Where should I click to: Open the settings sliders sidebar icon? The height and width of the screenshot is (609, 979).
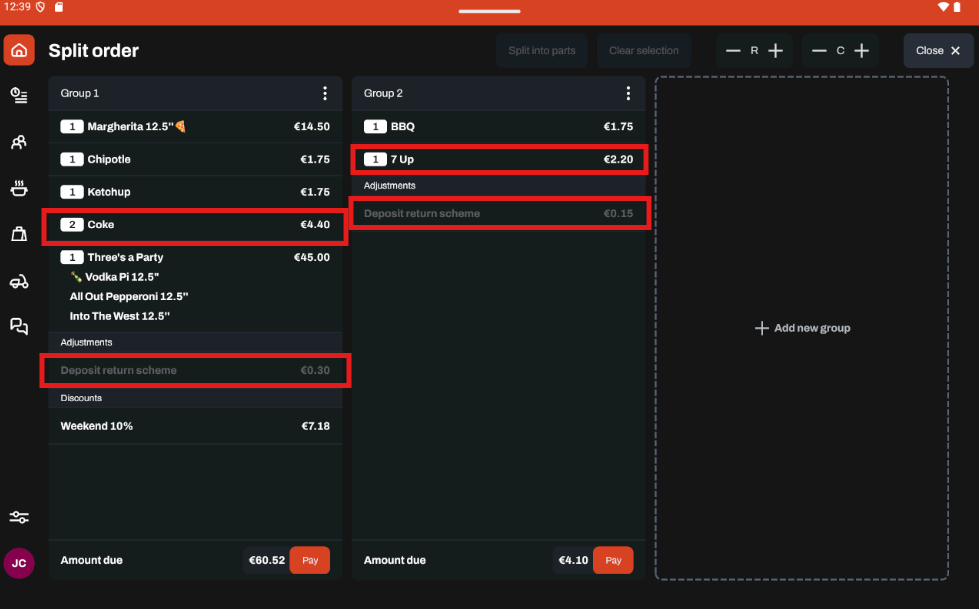(x=19, y=517)
